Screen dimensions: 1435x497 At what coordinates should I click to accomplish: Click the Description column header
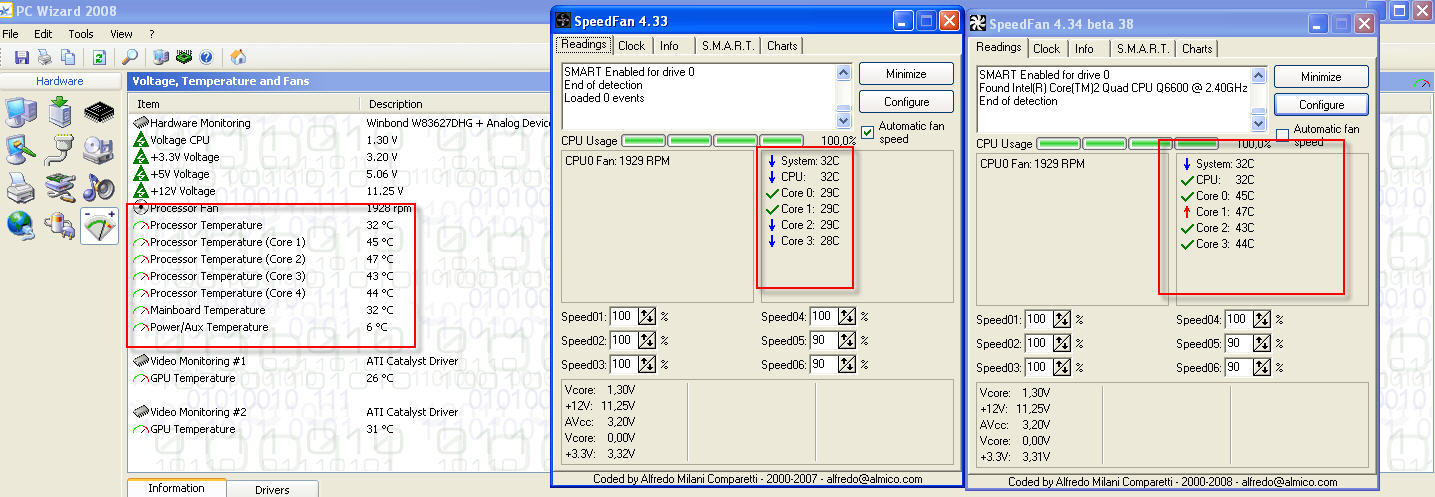[455, 104]
